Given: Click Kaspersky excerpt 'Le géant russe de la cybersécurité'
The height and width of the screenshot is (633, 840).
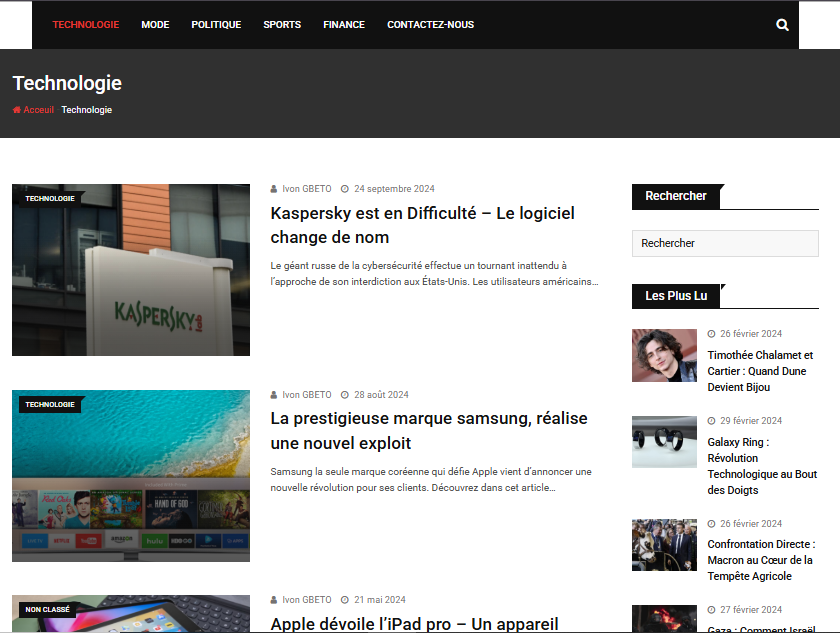Looking at the screenshot, I should coord(434,274).
